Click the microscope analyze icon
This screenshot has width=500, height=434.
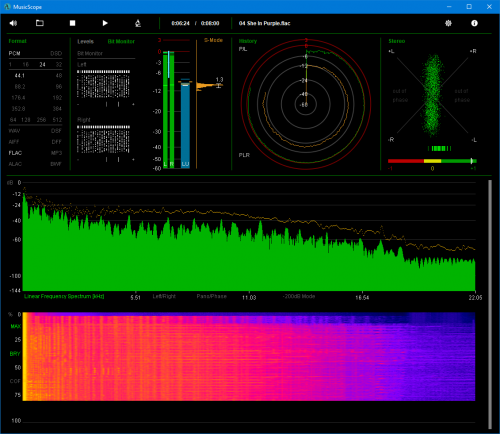tap(138, 23)
